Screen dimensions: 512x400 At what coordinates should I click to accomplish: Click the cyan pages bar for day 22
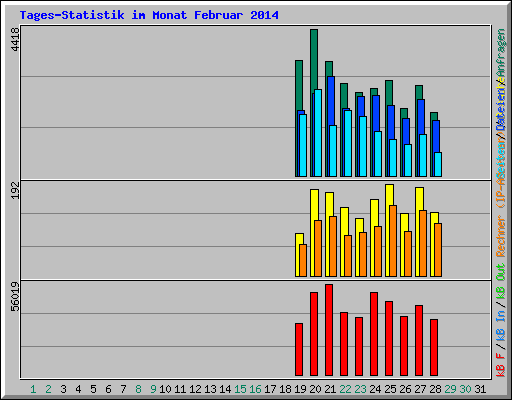pos(348,143)
